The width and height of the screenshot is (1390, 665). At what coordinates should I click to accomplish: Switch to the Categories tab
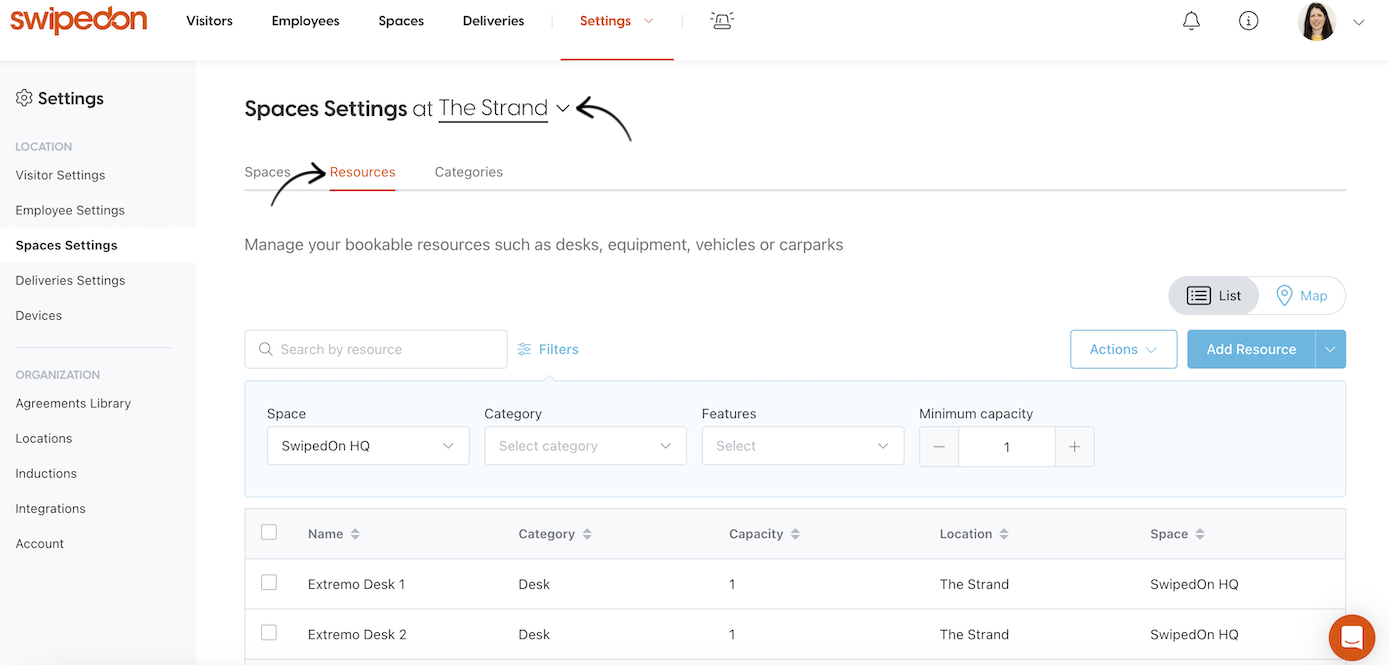click(469, 172)
